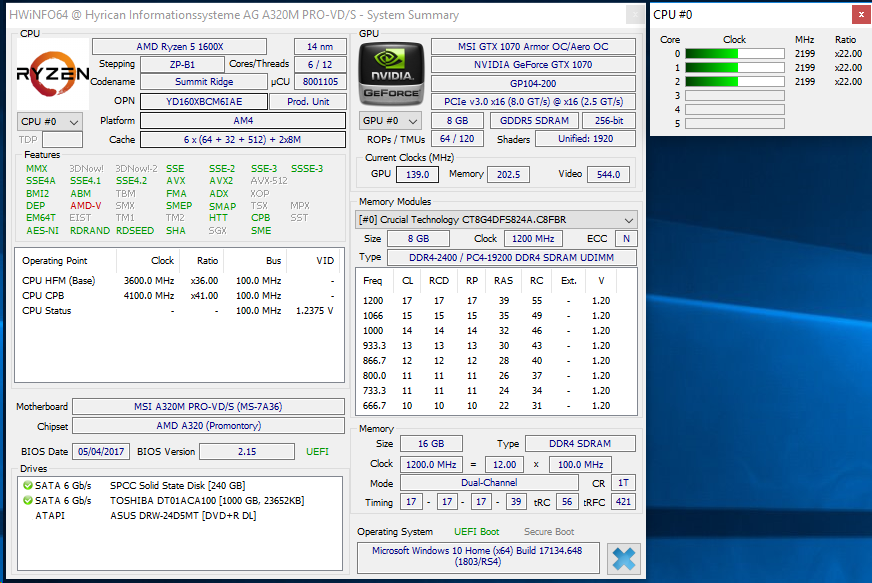Click Core 1 clock bar
The width and height of the screenshot is (872, 583).
[735, 68]
